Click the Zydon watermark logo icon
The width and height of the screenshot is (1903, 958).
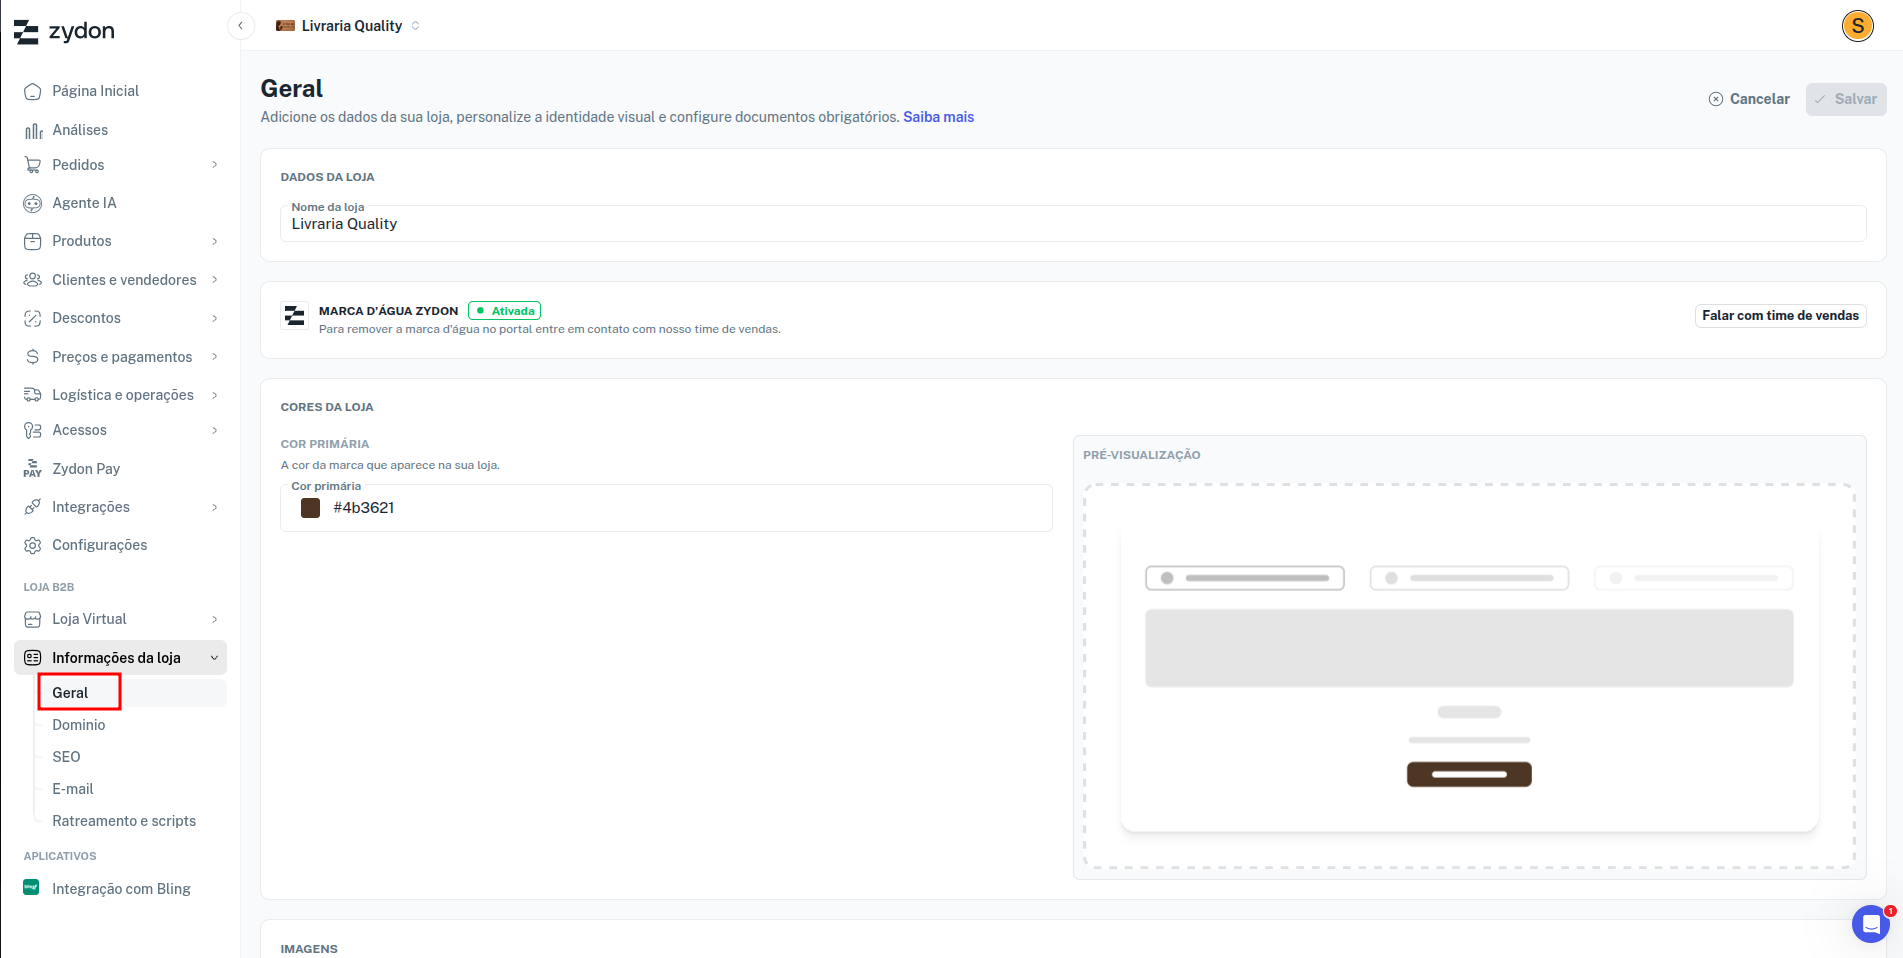pos(294,316)
